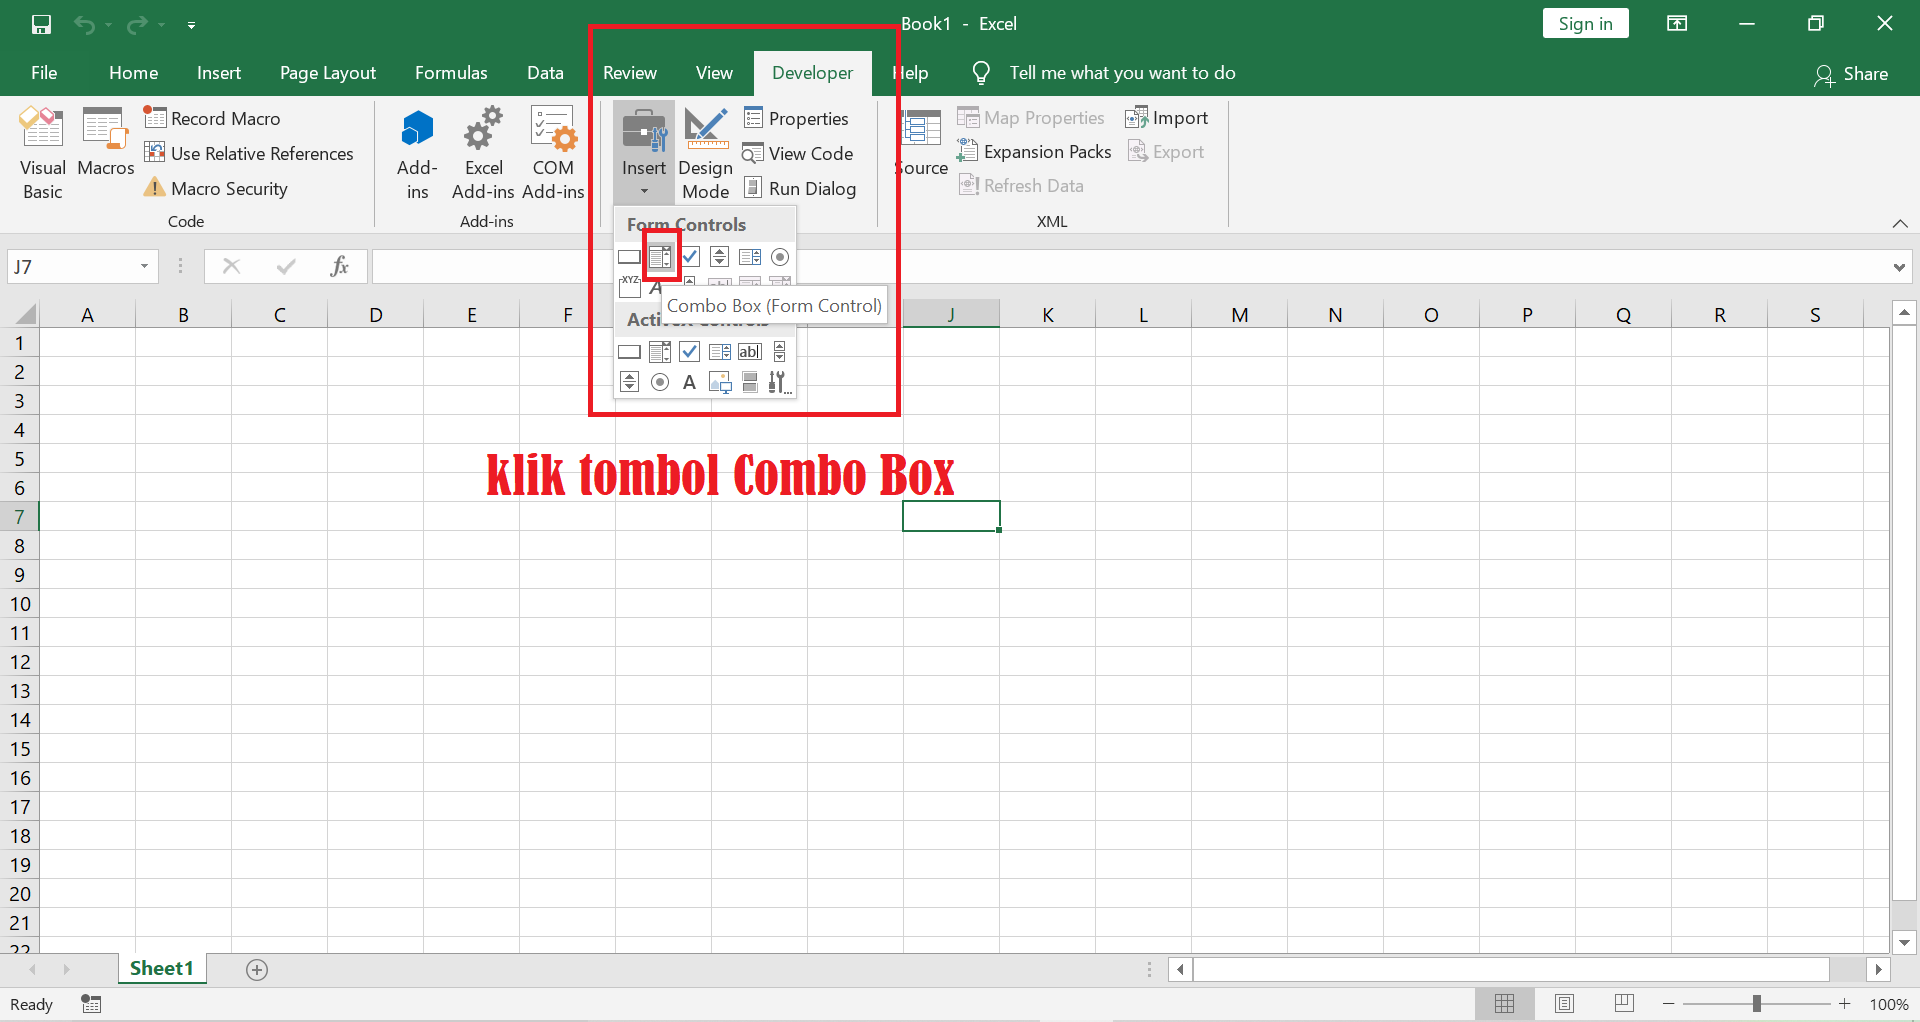Toggle Use Relative References
1920x1022 pixels.
coord(250,153)
